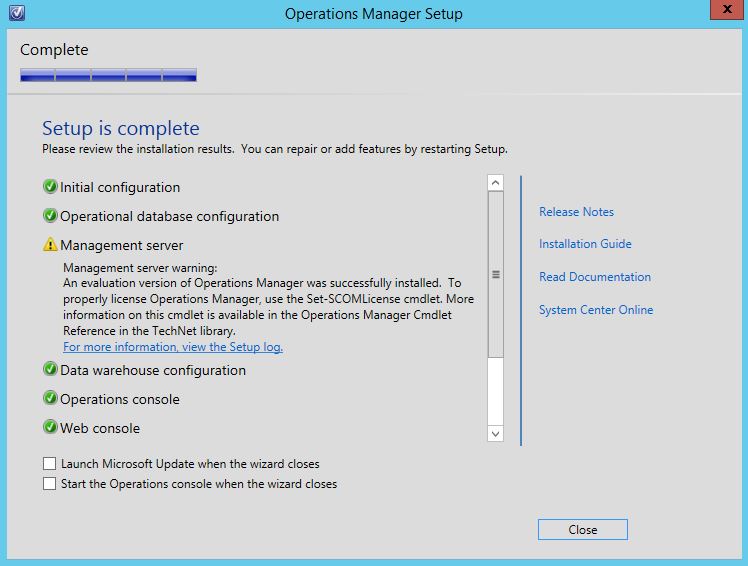Image resolution: width=748 pixels, height=566 pixels.
Task: Click the setup progress bar
Action: click(x=108, y=75)
